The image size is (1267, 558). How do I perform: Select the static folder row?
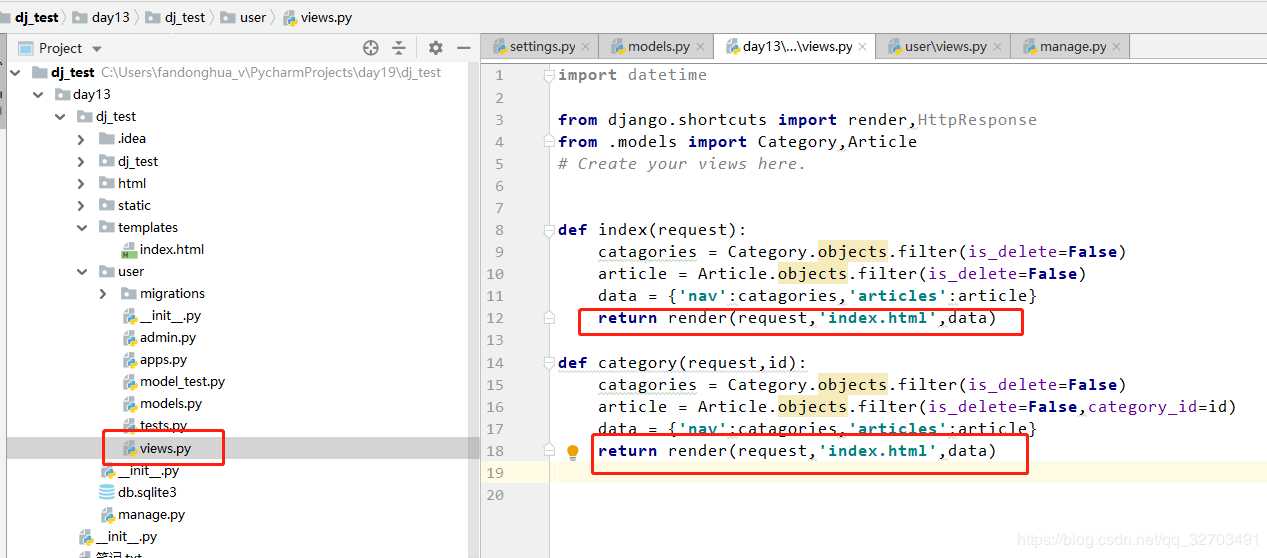coord(124,205)
